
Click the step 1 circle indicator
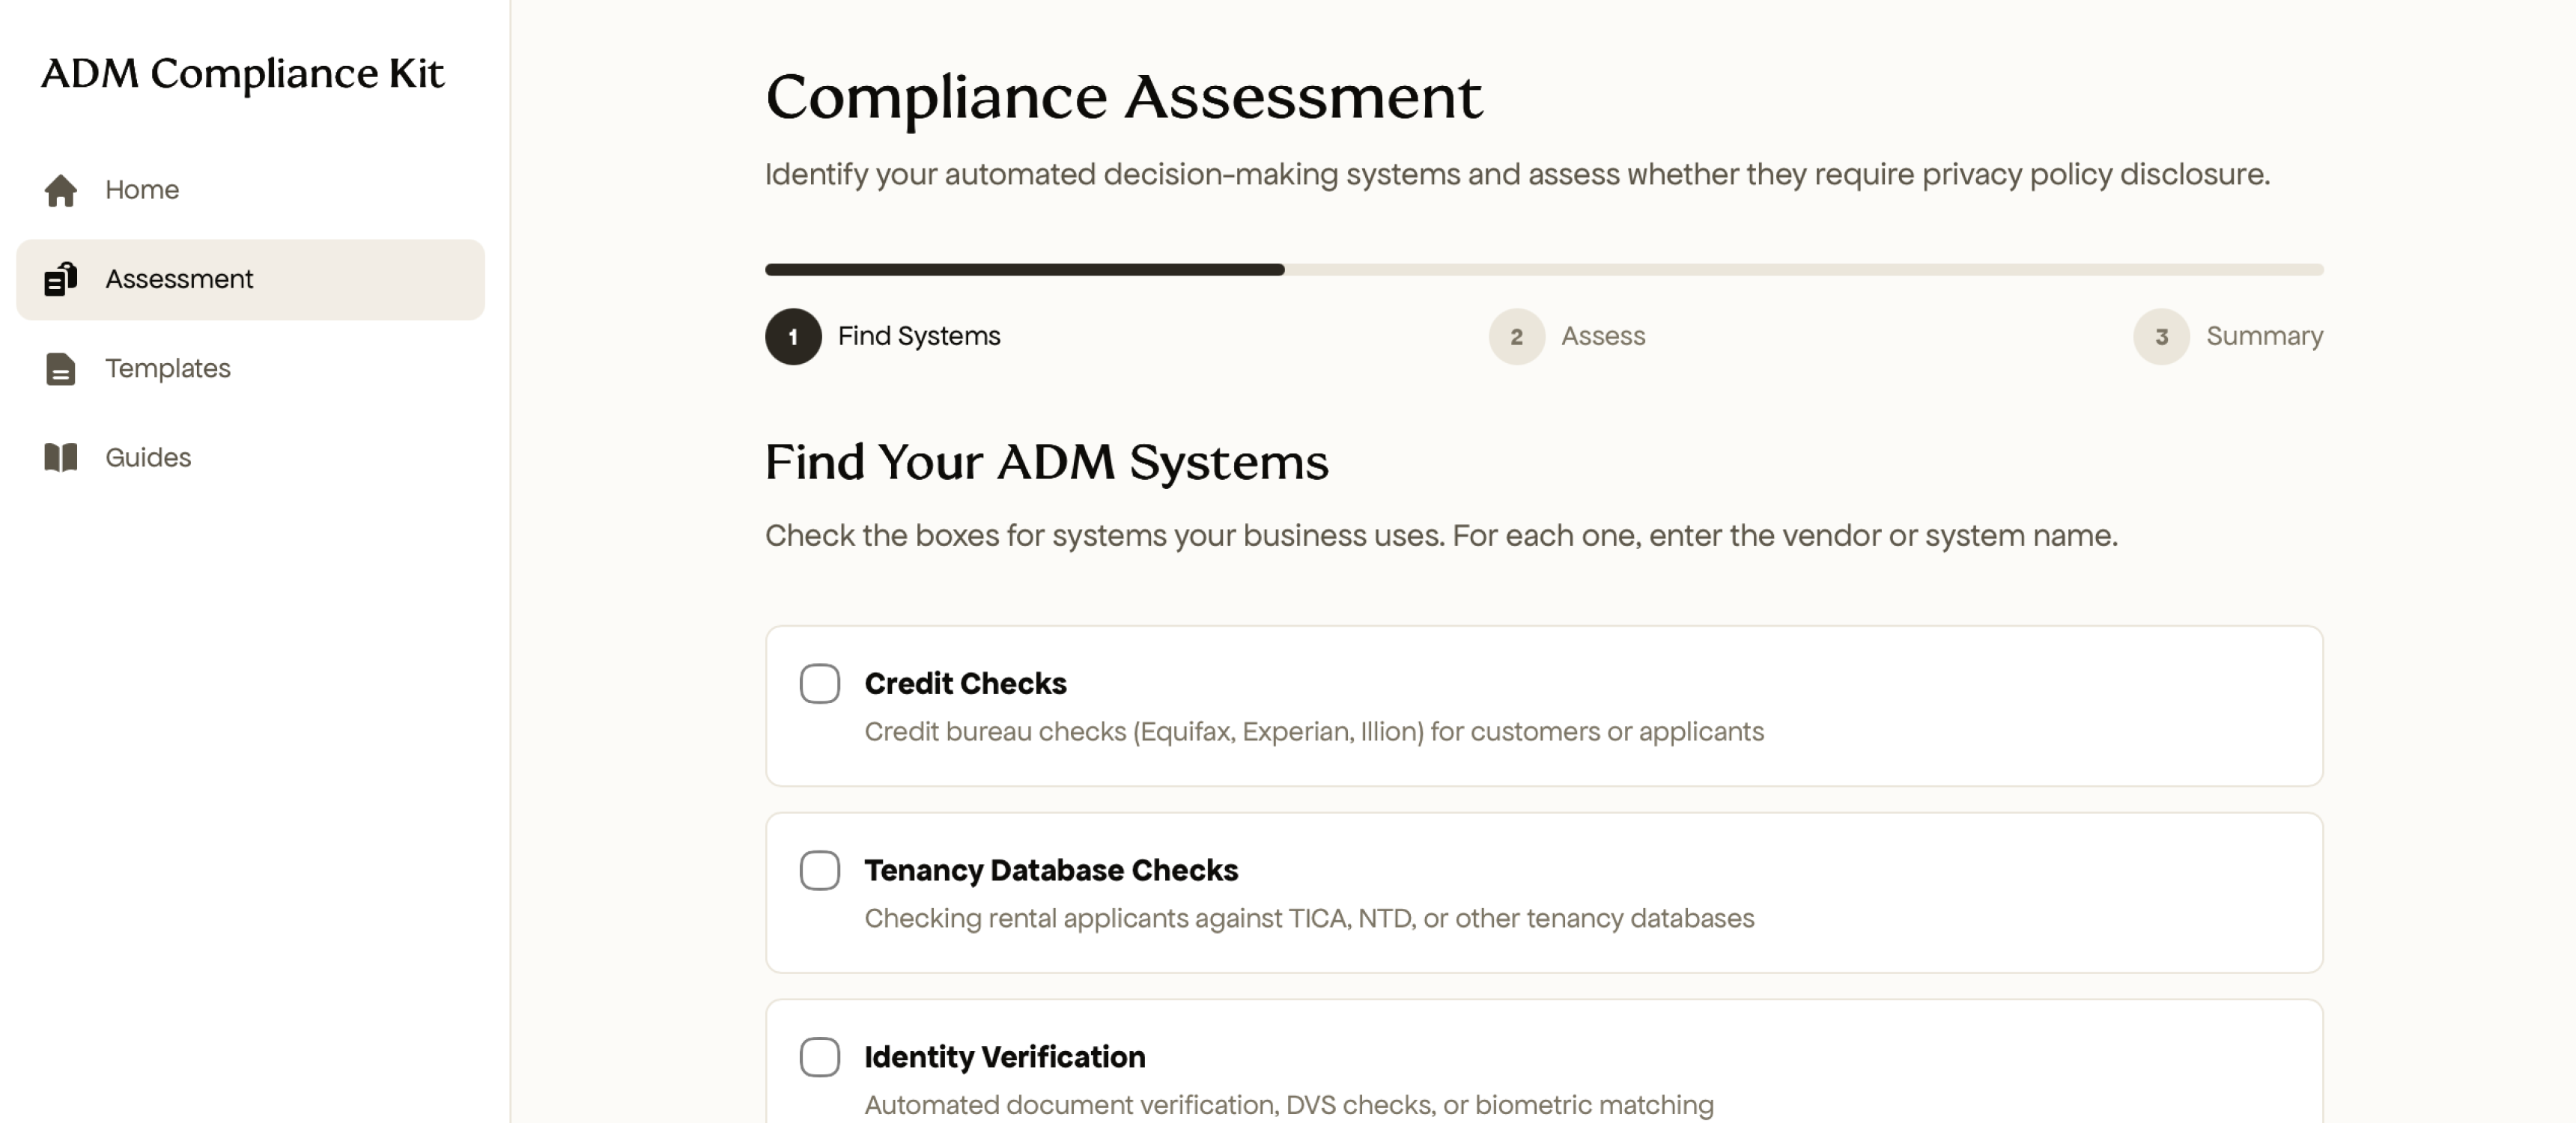click(793, 337)
